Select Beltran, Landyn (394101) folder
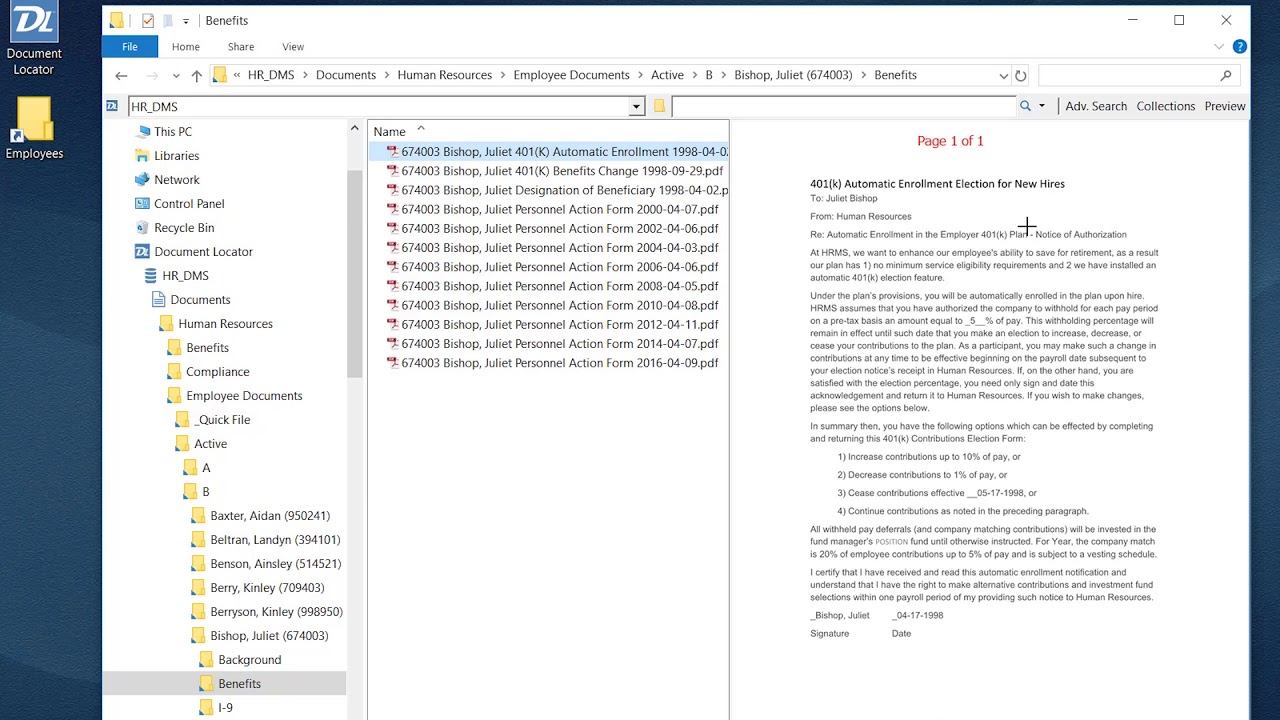 pyautogui.click(x=275, y=540)
